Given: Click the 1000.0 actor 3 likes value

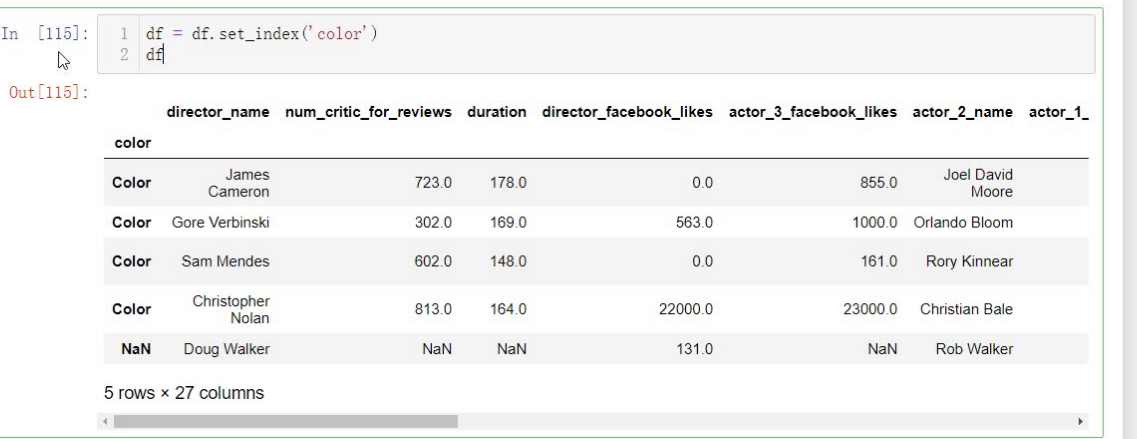Looking at the screenshot, I should pos(875,223).
